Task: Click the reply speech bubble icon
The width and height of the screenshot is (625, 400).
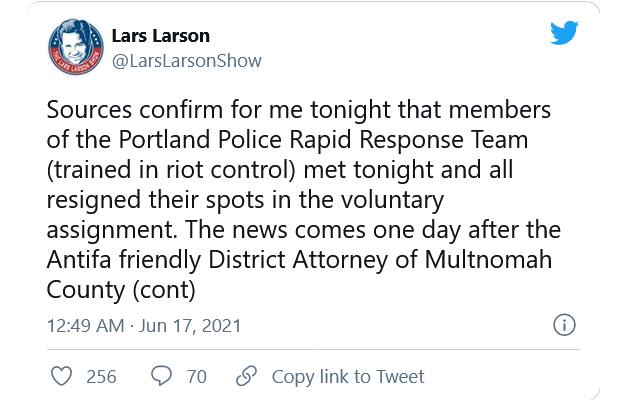Action: (x=161, y=376)
